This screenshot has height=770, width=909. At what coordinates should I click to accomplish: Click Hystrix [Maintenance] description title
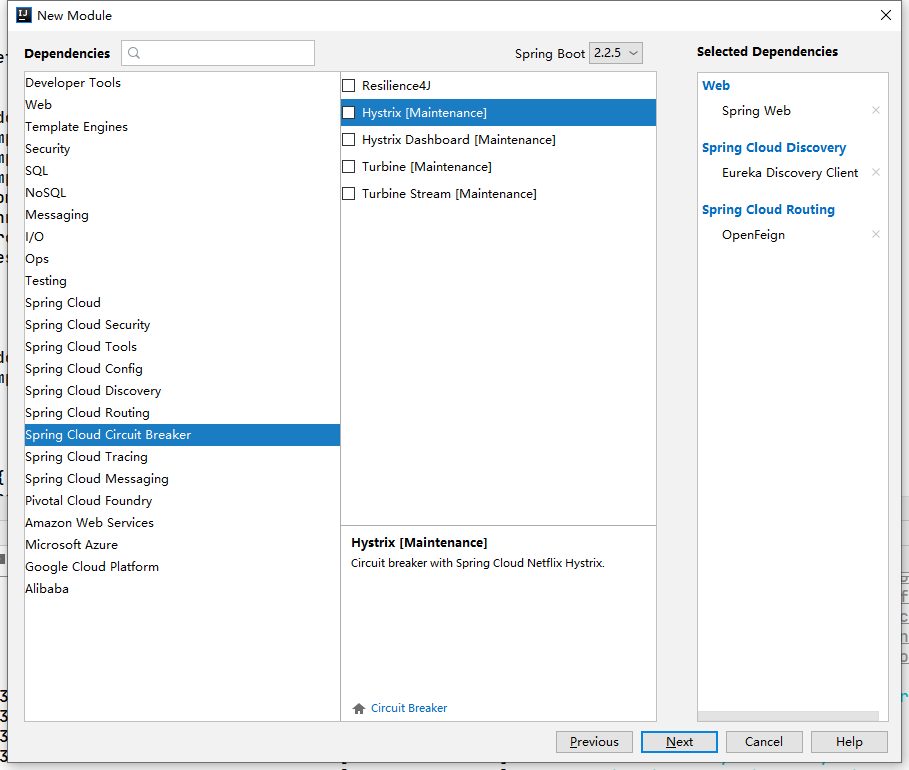(419, 543)
